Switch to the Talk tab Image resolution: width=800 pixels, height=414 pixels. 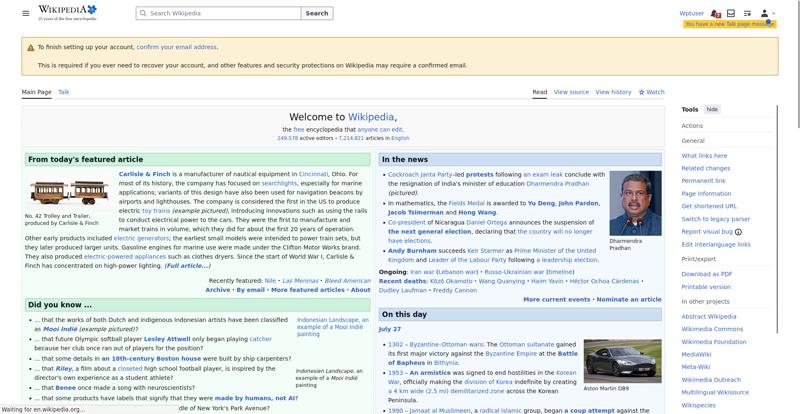pyautogui.click(x=64, y=92)
